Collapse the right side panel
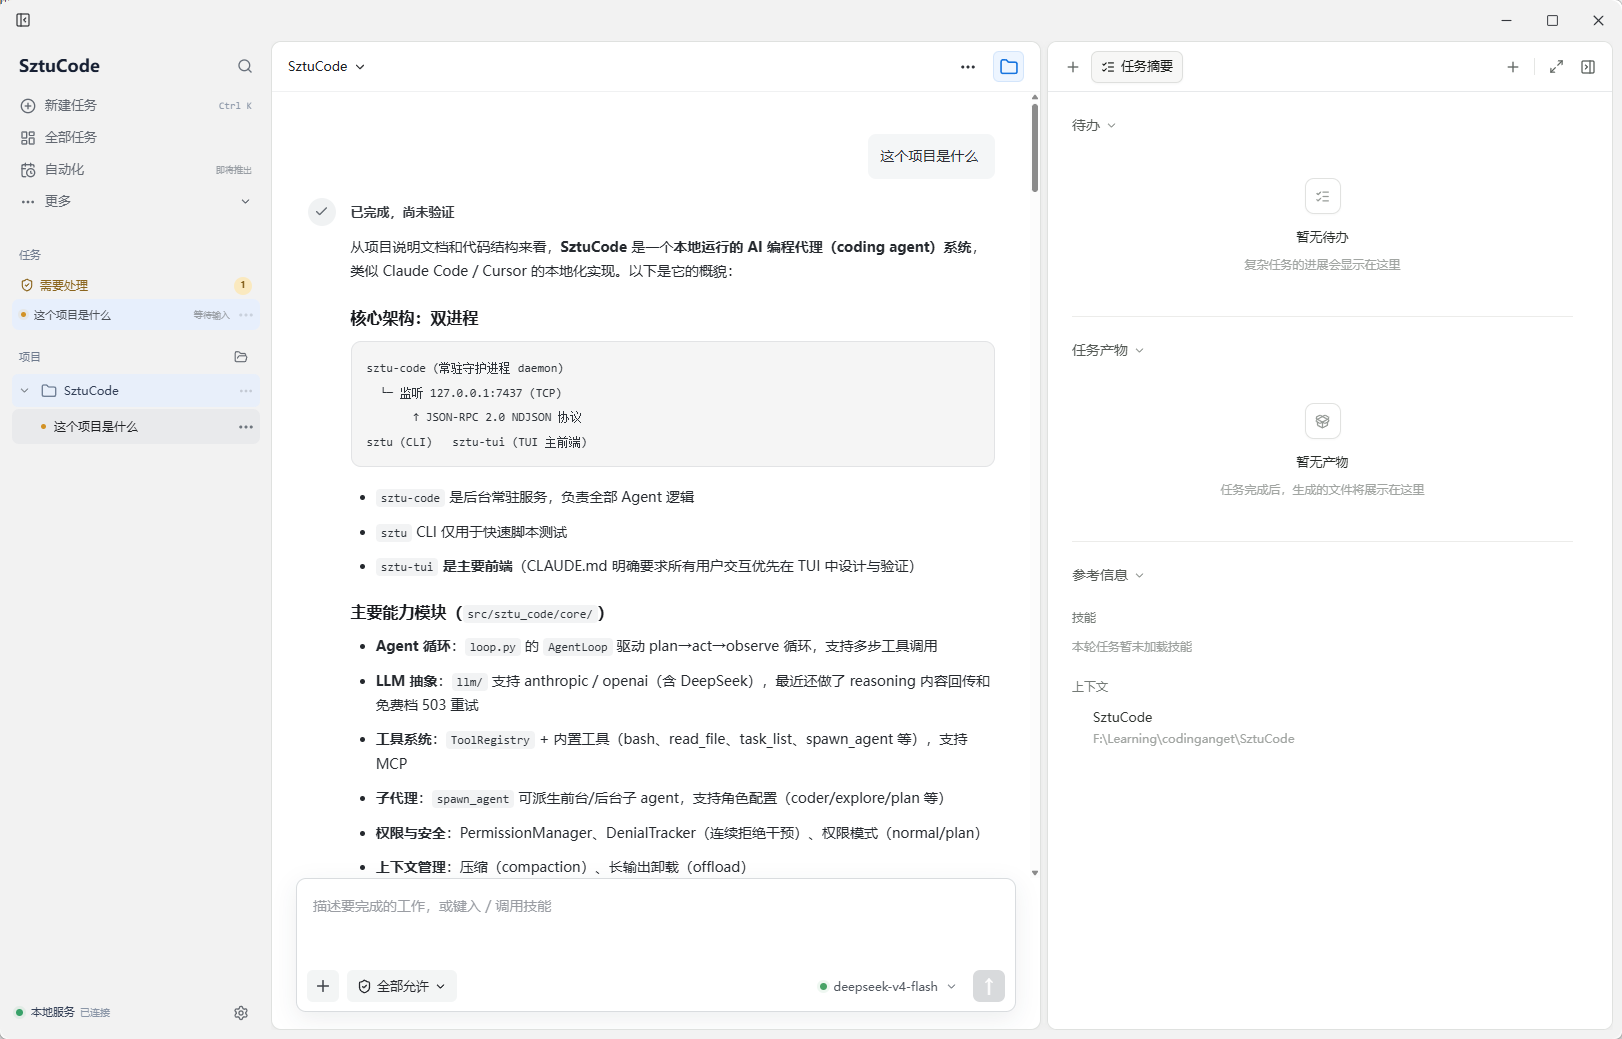 pos(1588,67)
